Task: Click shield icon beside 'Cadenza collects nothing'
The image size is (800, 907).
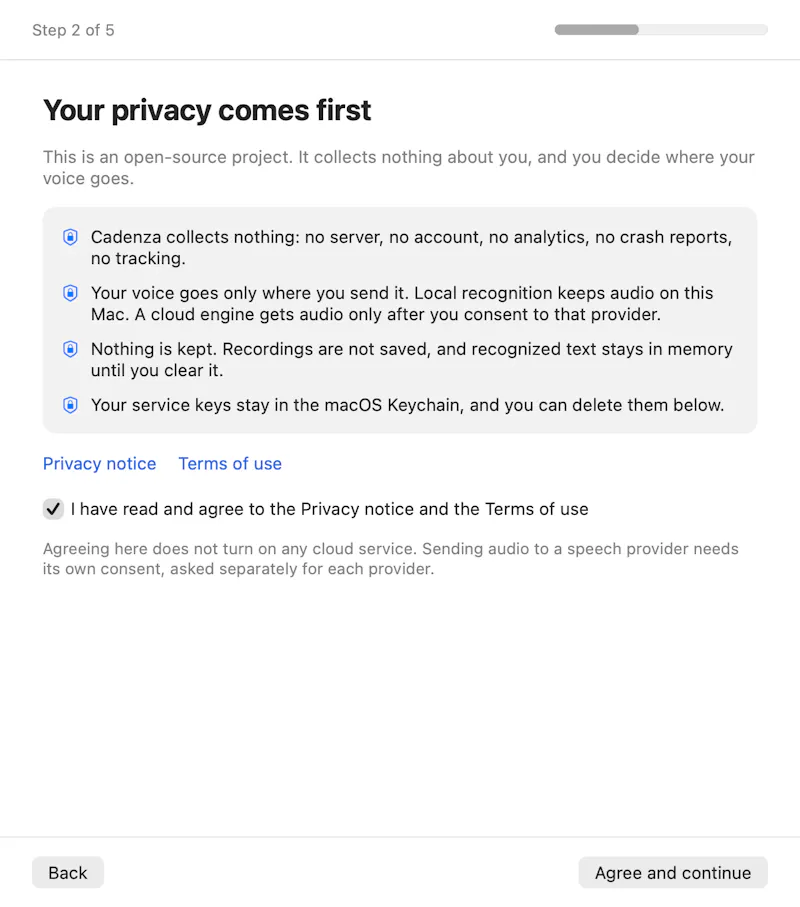Action: click(70, 237)
